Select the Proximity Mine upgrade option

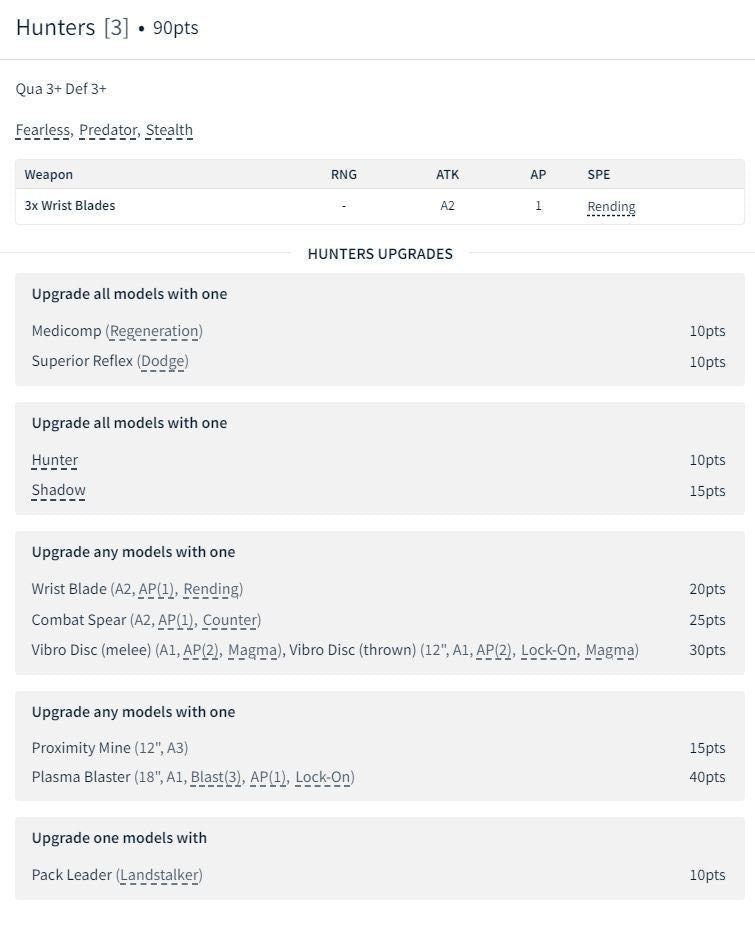(81, 748)
